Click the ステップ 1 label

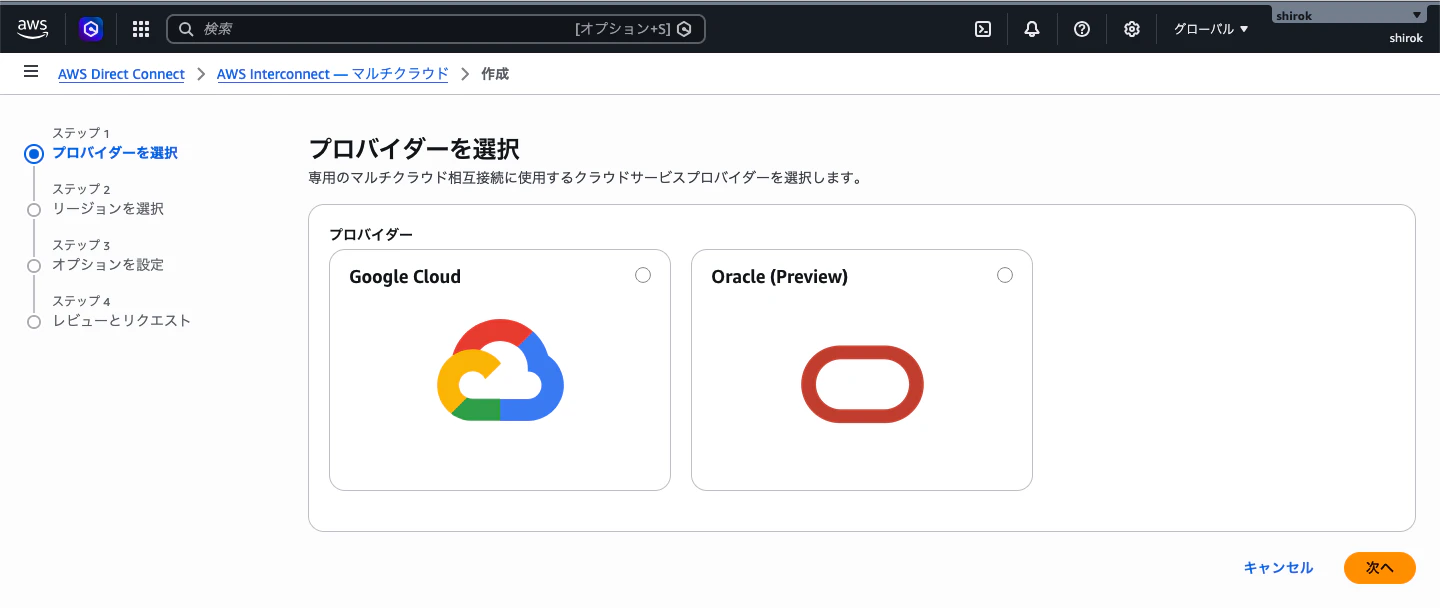(x=81, y=133)
